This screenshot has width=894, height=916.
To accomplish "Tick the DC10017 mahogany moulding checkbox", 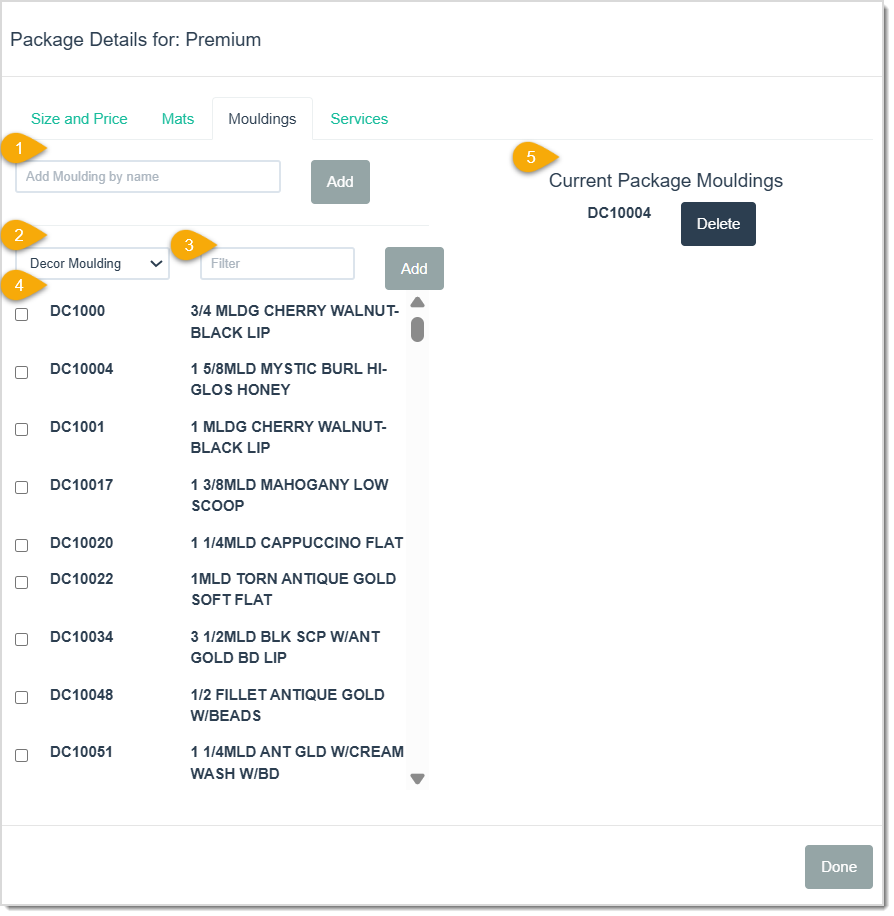I will coord(21,487).
